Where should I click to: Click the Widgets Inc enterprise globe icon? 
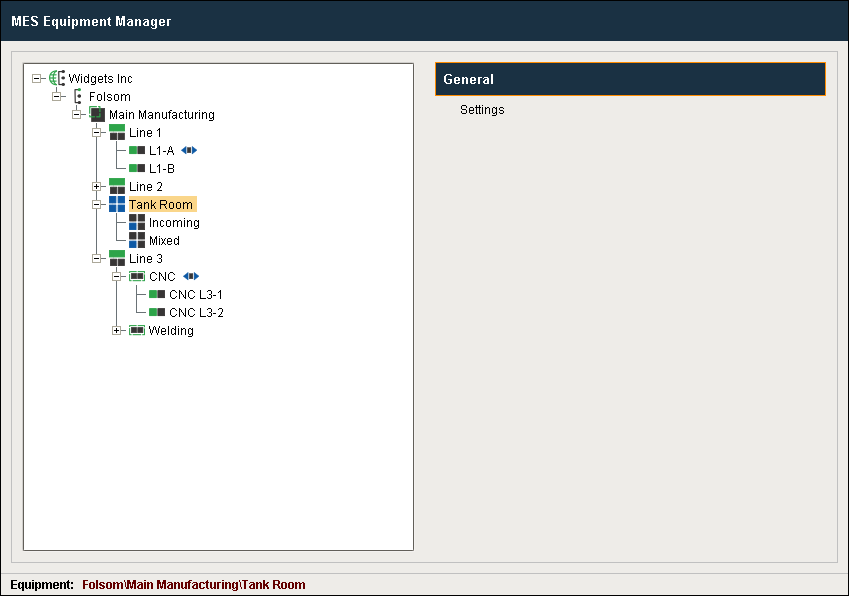tap(57, 78)
